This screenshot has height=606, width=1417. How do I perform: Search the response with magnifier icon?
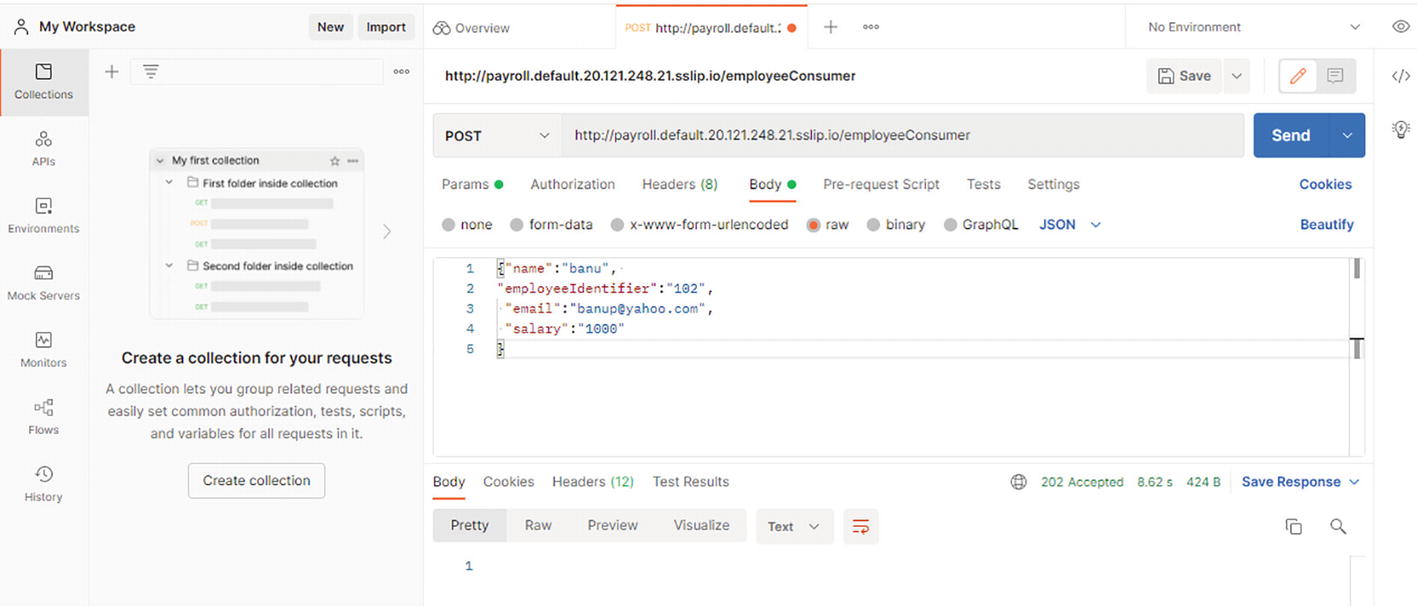point(1338,527)
